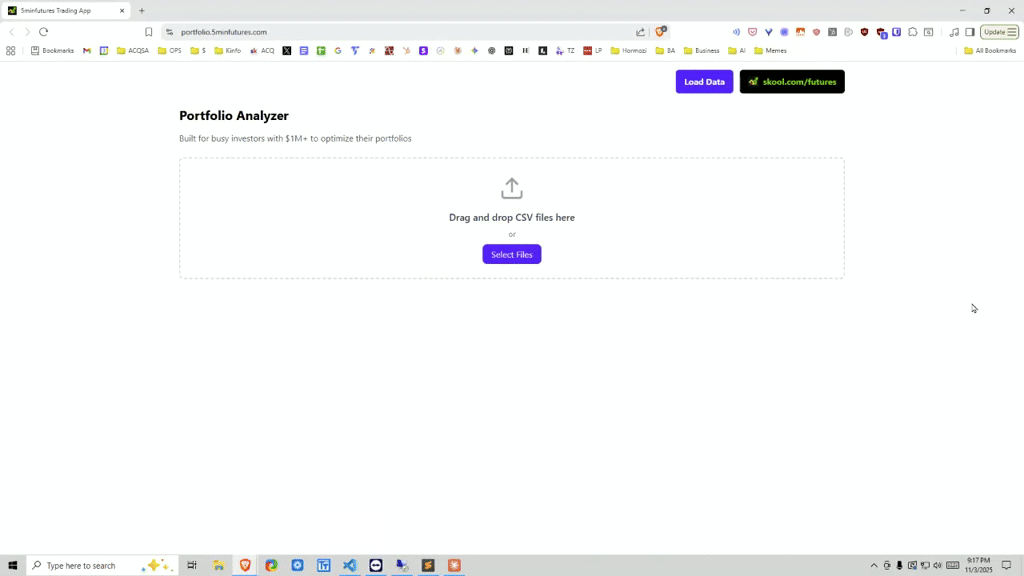Open the LP bookmark
Image resolution: width=1024 pixels, height=576 pixels.
(593, 50)
